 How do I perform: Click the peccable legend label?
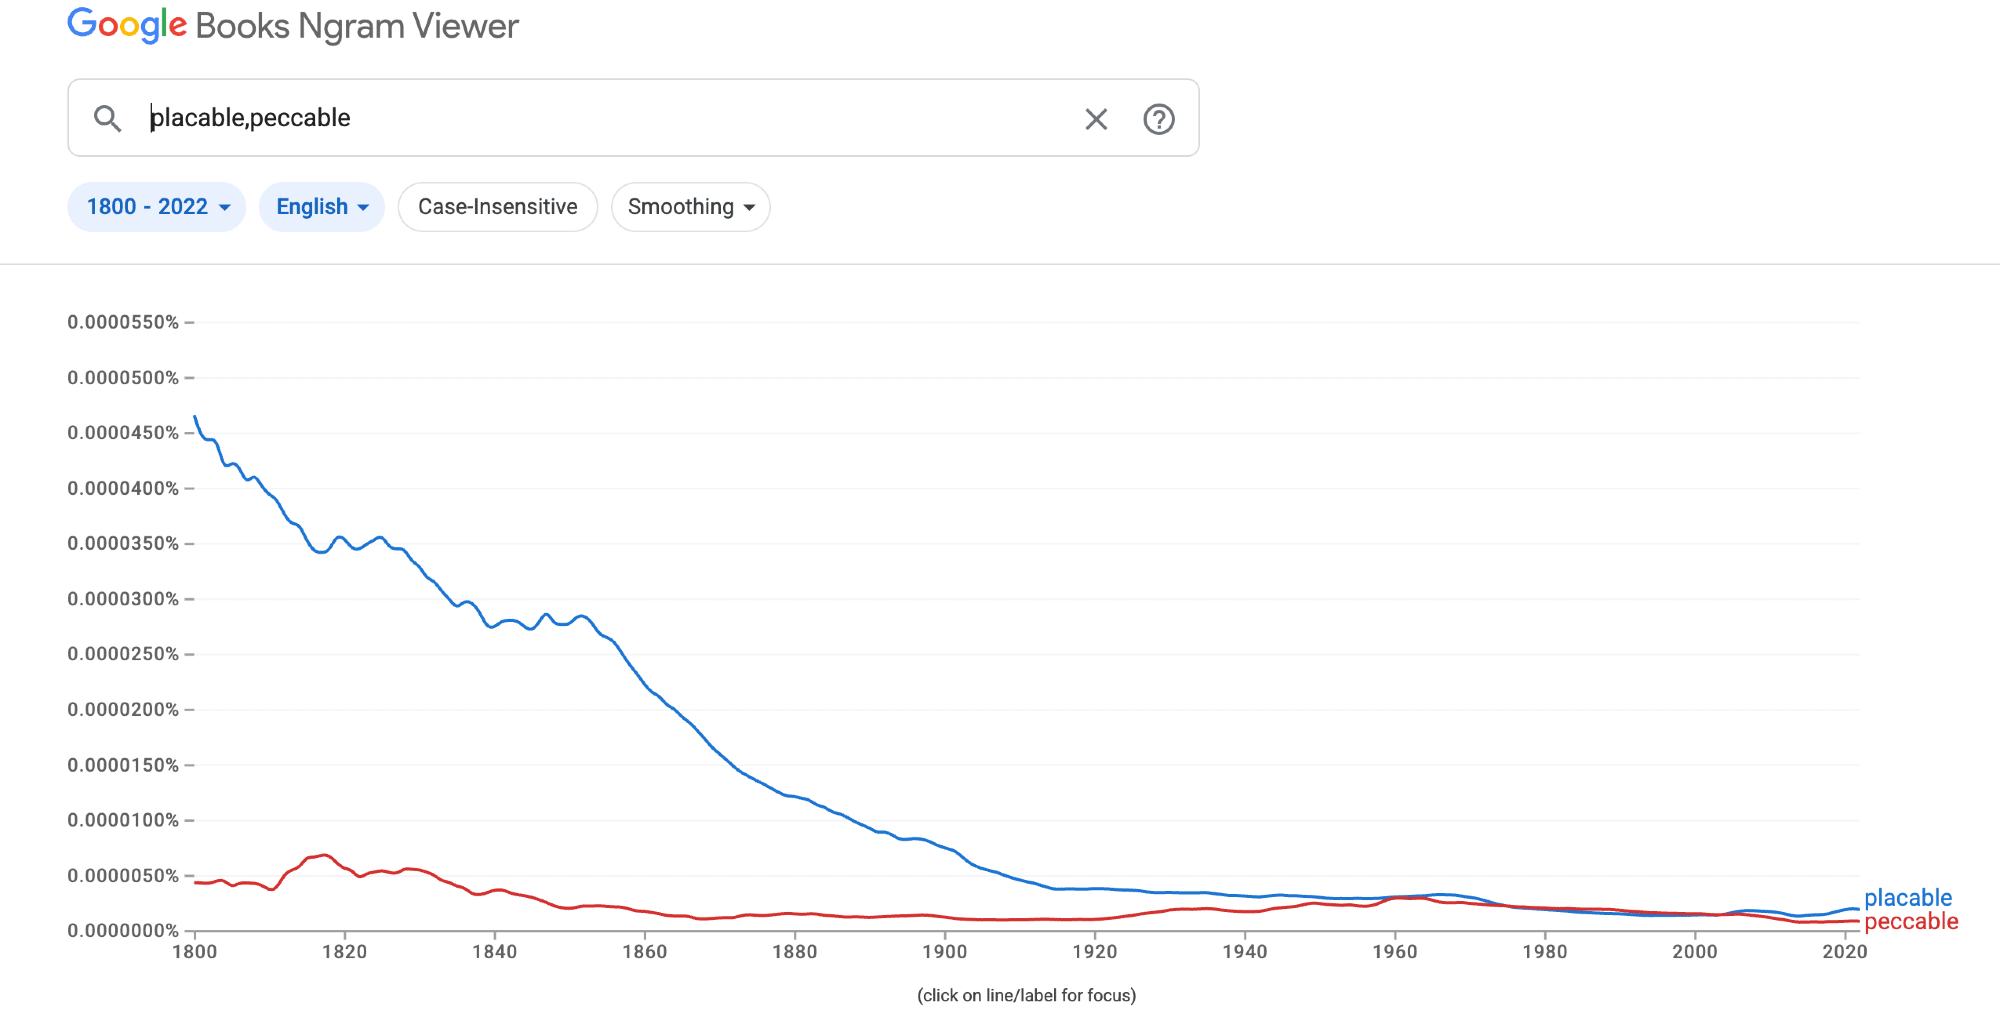[1910, 921]
